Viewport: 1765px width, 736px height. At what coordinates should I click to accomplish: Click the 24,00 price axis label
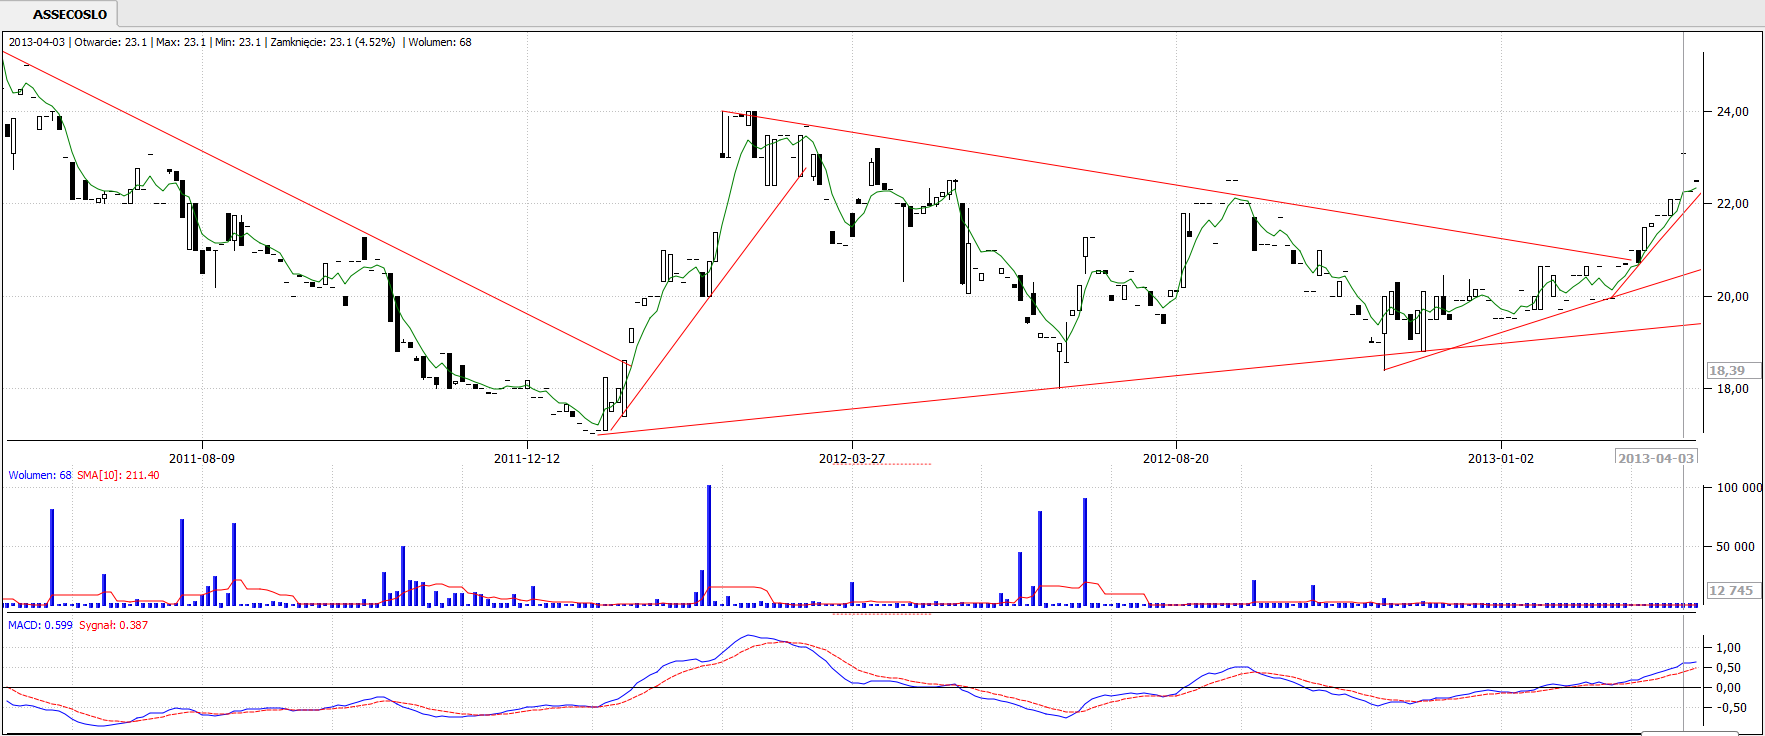(x=1733, y=112)
